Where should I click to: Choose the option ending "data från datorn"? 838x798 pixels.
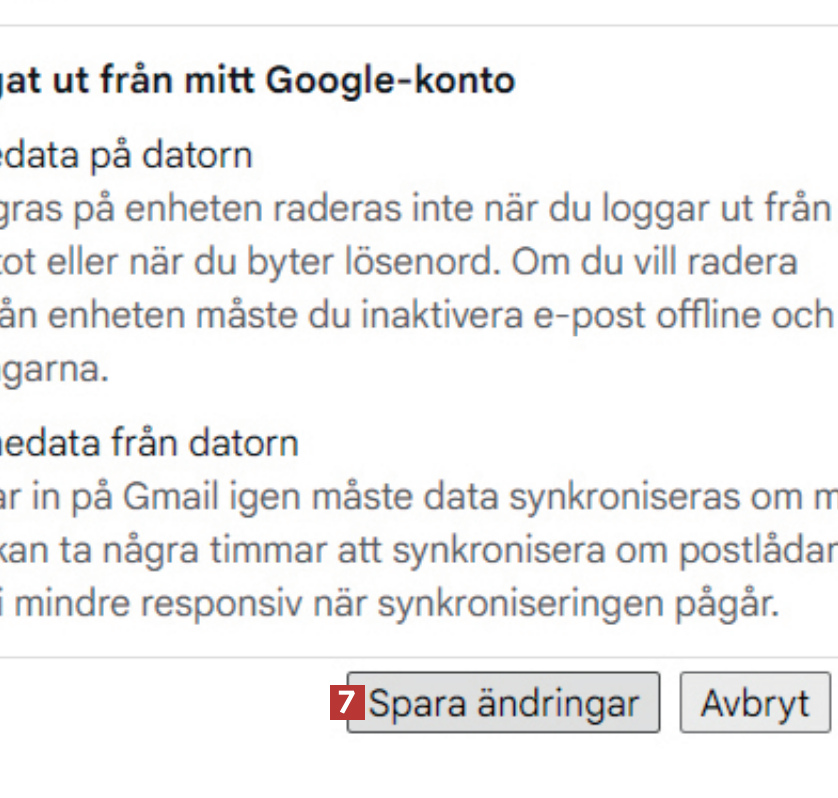pos(148,443)
